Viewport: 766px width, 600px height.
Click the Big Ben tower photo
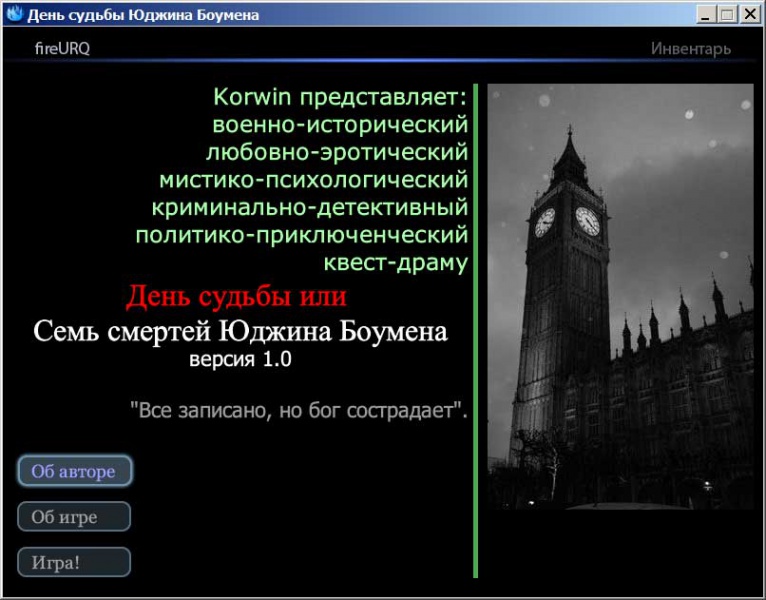620,300
